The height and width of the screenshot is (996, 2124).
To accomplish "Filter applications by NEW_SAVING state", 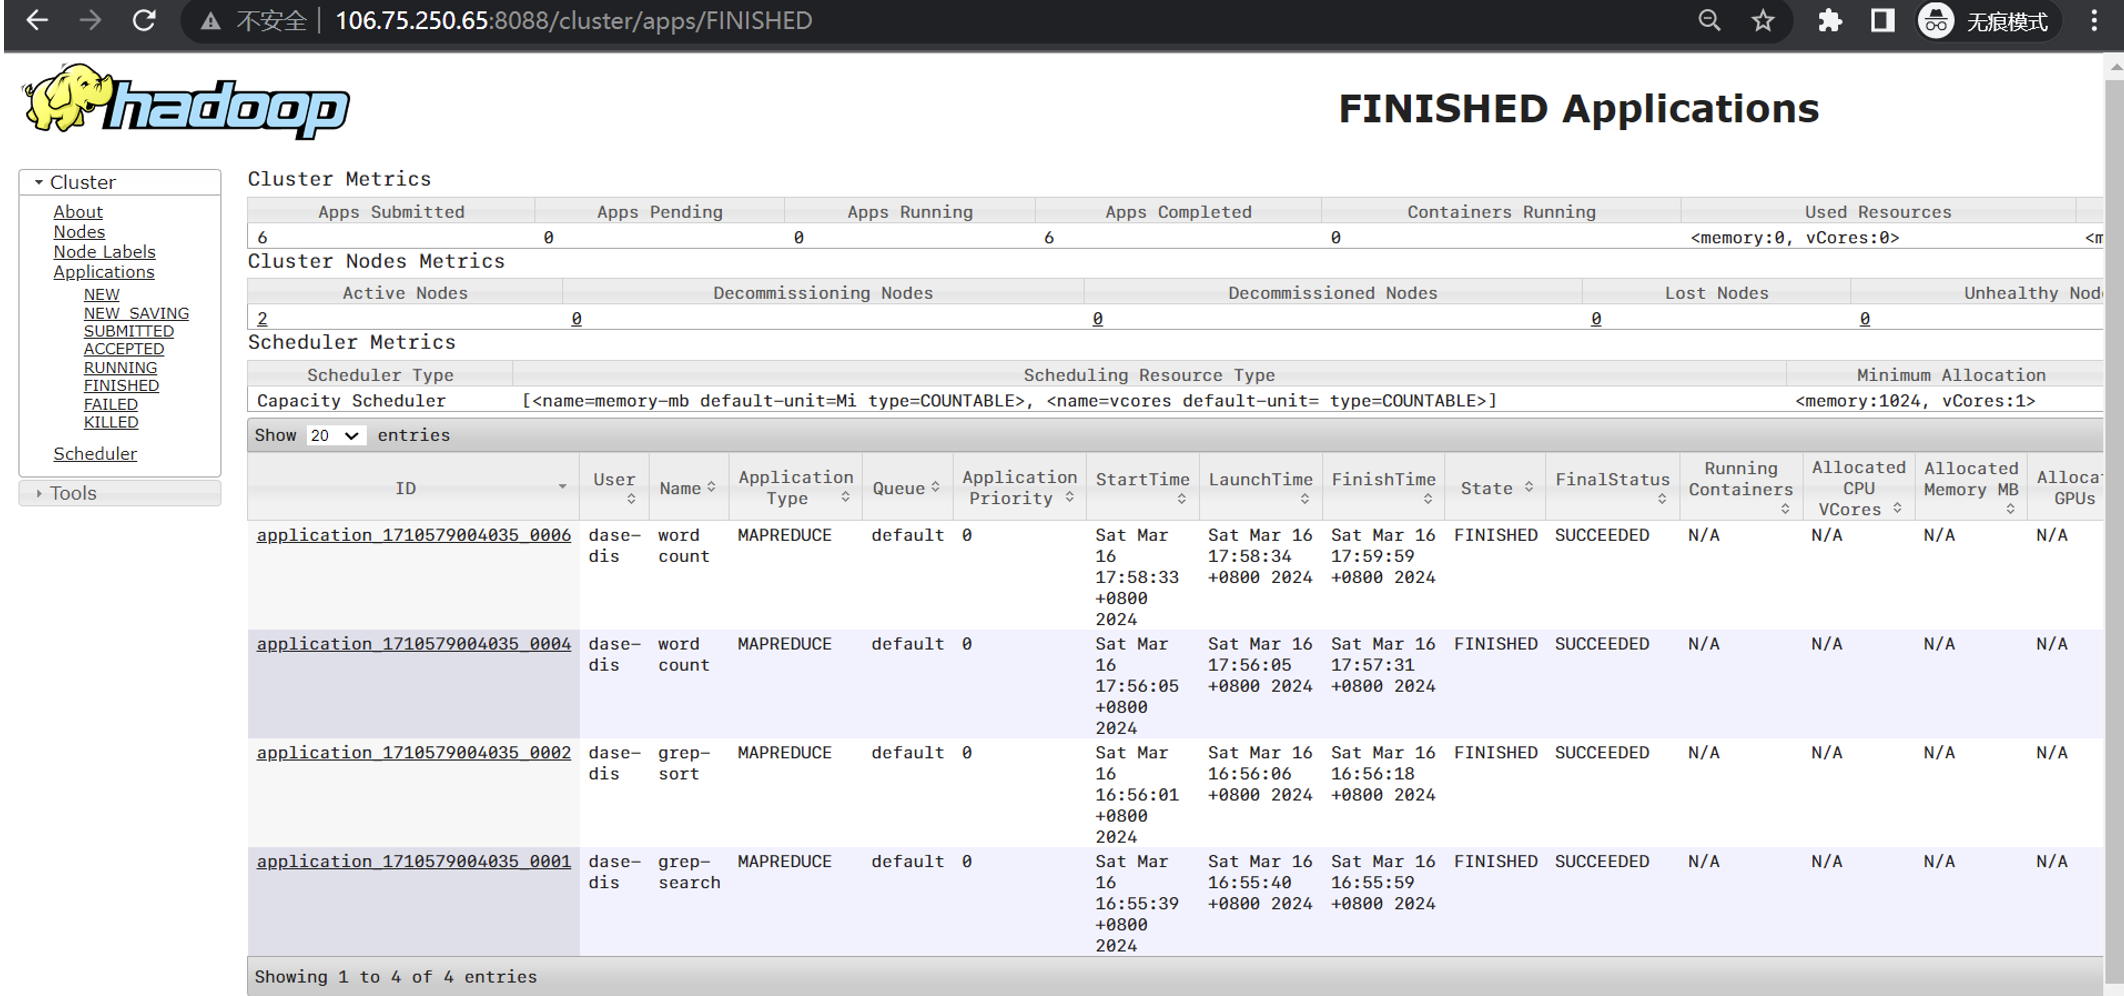I will (x=136, y=313).
